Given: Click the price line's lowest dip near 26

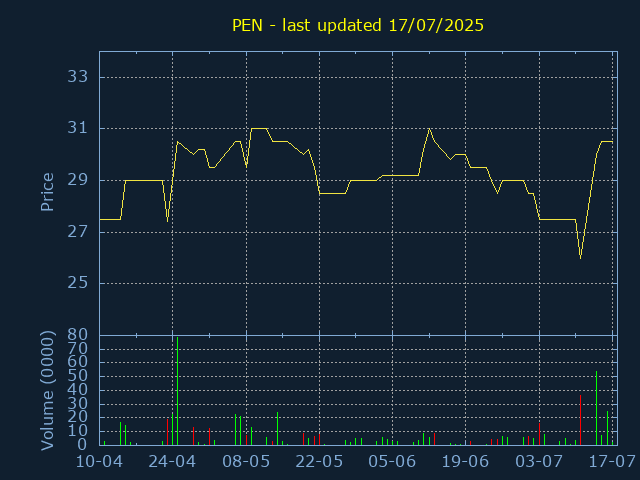Looking at the screenshot, I should pyautogui.click(x=580, y=258).
